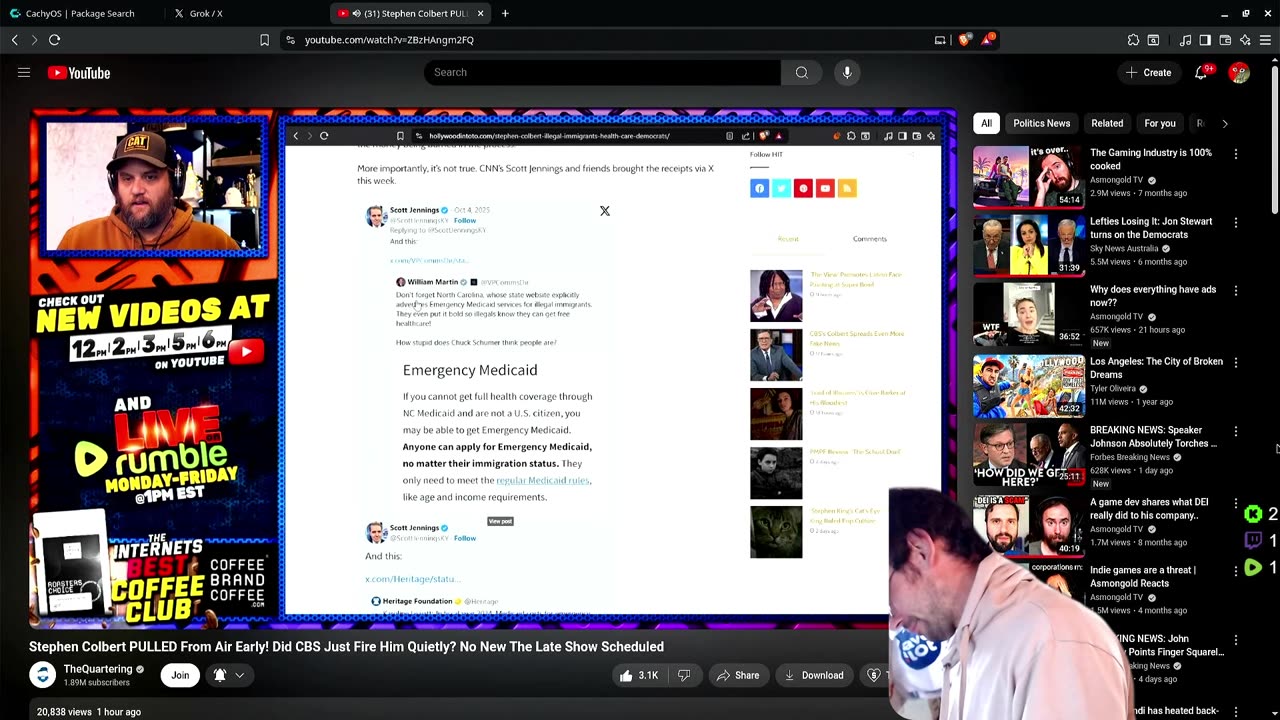
Task: Open TheQuartering channel avatar
Action: [x=42, y=675]
